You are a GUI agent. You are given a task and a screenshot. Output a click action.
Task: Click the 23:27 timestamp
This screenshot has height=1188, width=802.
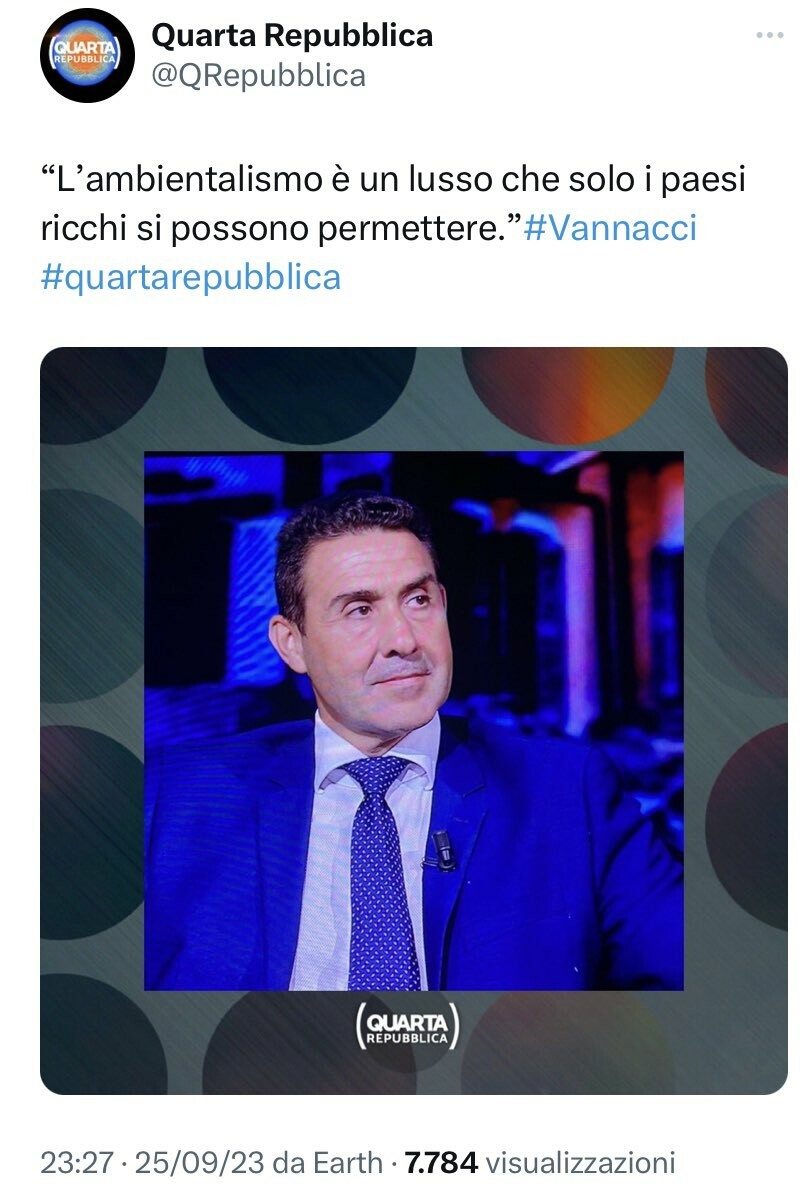tap(76, 1162)
